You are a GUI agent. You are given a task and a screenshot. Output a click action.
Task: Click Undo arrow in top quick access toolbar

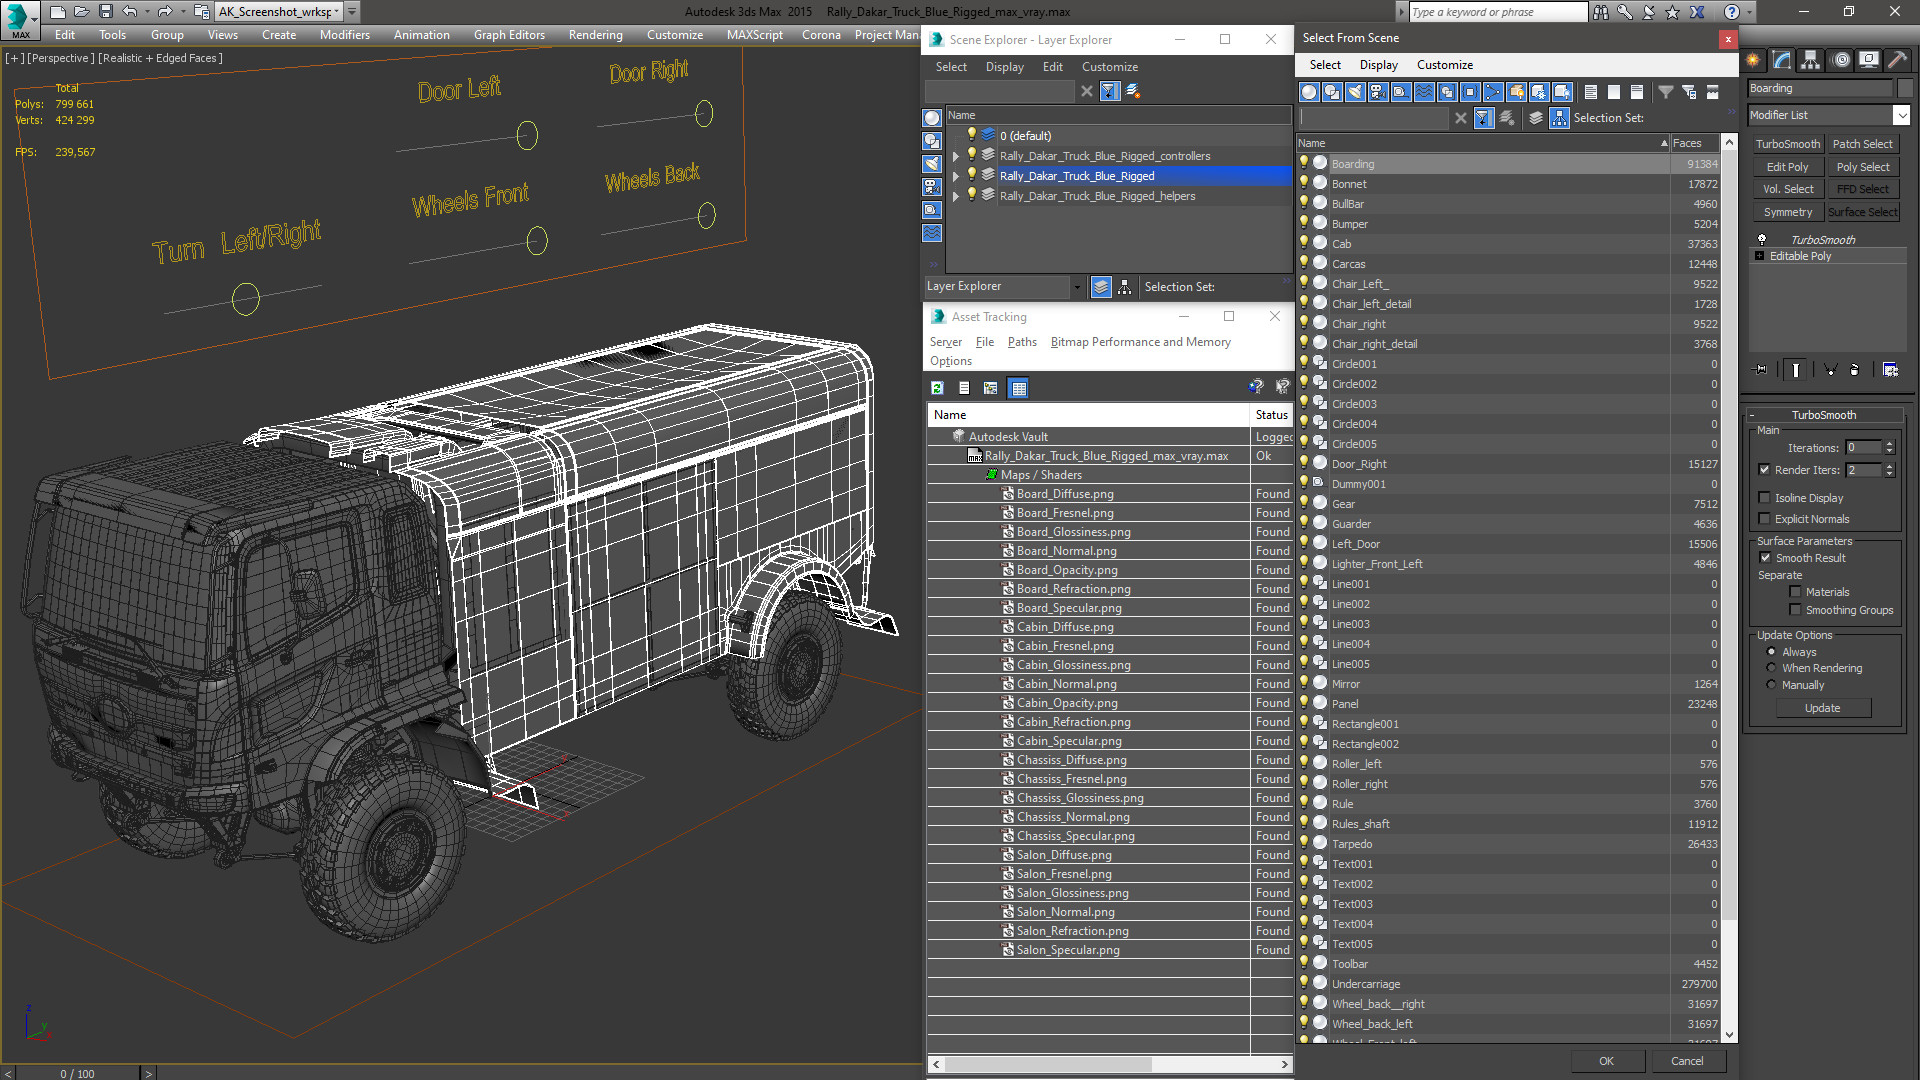click(130, 12)
